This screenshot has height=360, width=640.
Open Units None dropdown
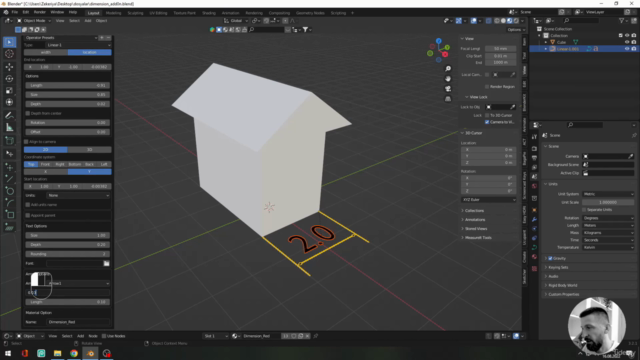(x=78, y=195)
